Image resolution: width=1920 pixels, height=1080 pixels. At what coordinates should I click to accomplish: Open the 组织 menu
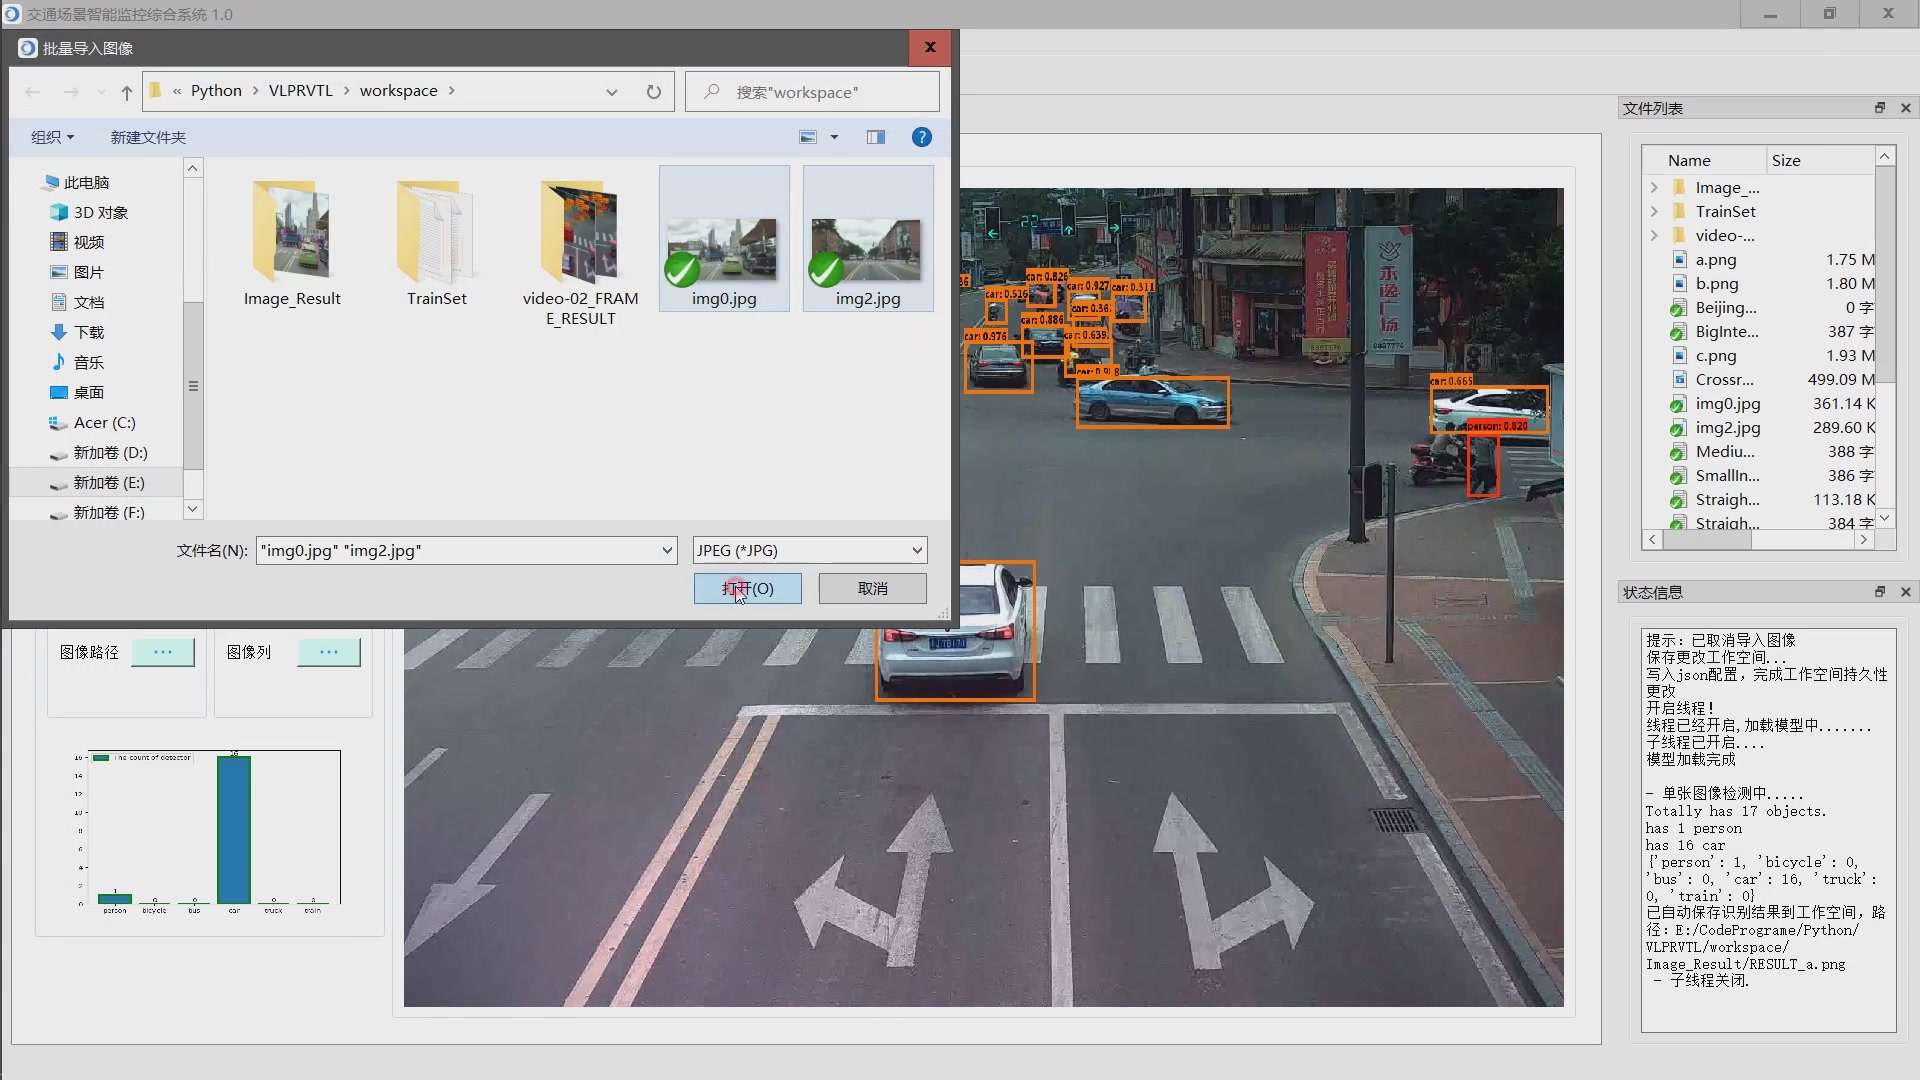(52, 137)
